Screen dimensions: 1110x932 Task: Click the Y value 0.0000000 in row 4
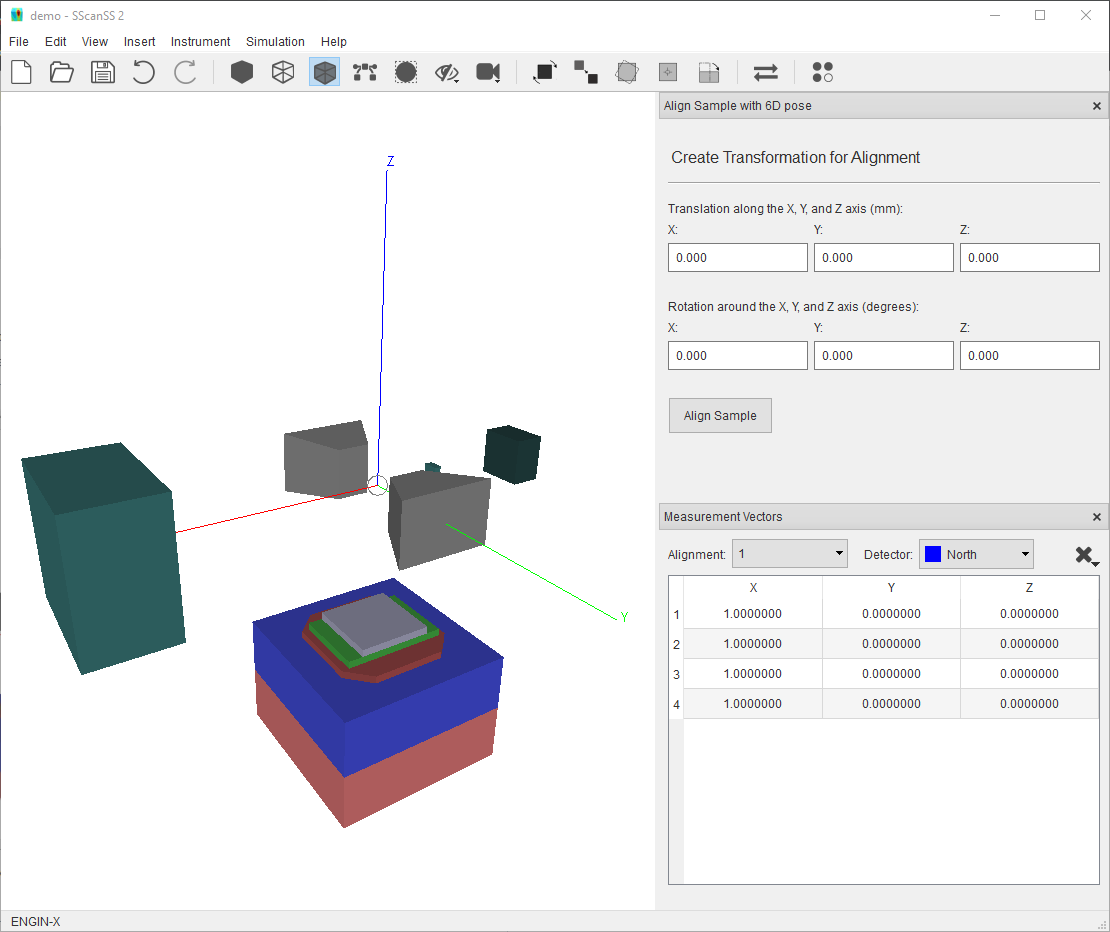891,704
